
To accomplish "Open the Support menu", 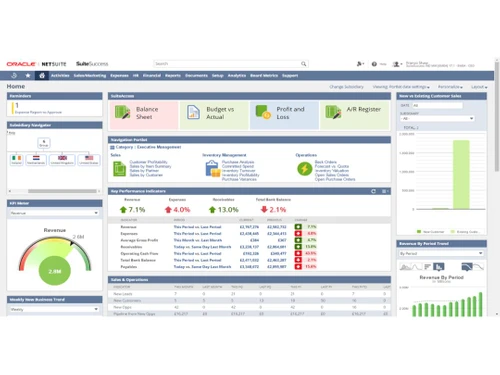I will pyautogui.click(x=290, y=76).
